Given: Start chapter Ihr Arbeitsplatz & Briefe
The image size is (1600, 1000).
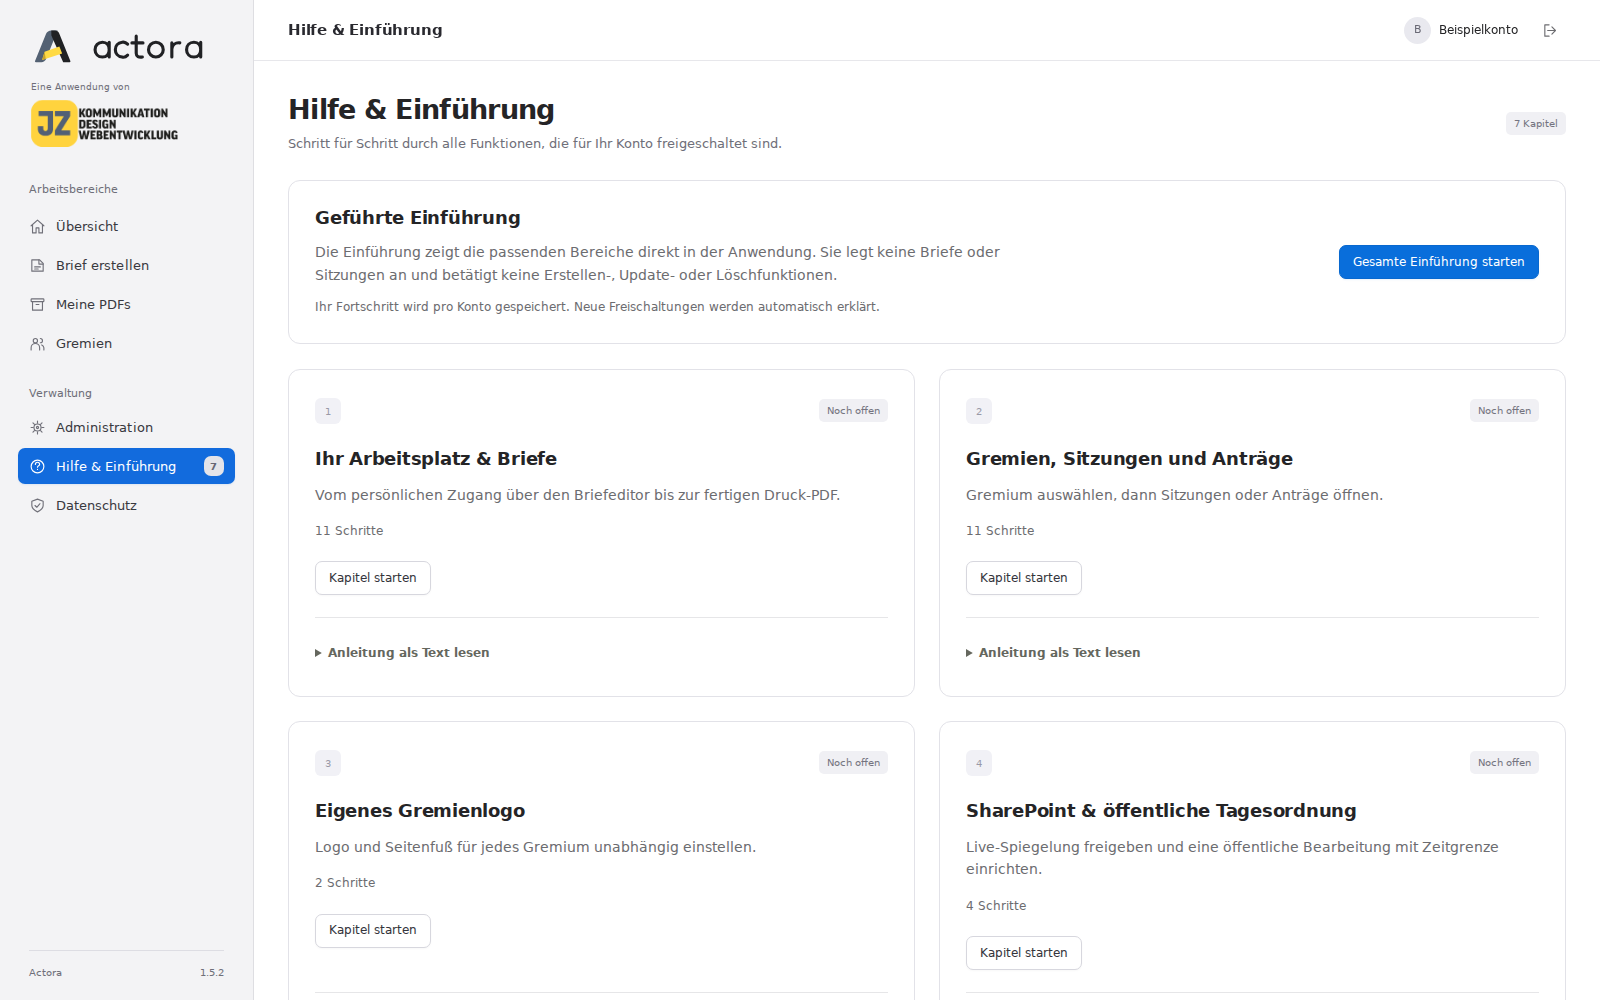Looking at the screenshot, I should pos(373,578).
